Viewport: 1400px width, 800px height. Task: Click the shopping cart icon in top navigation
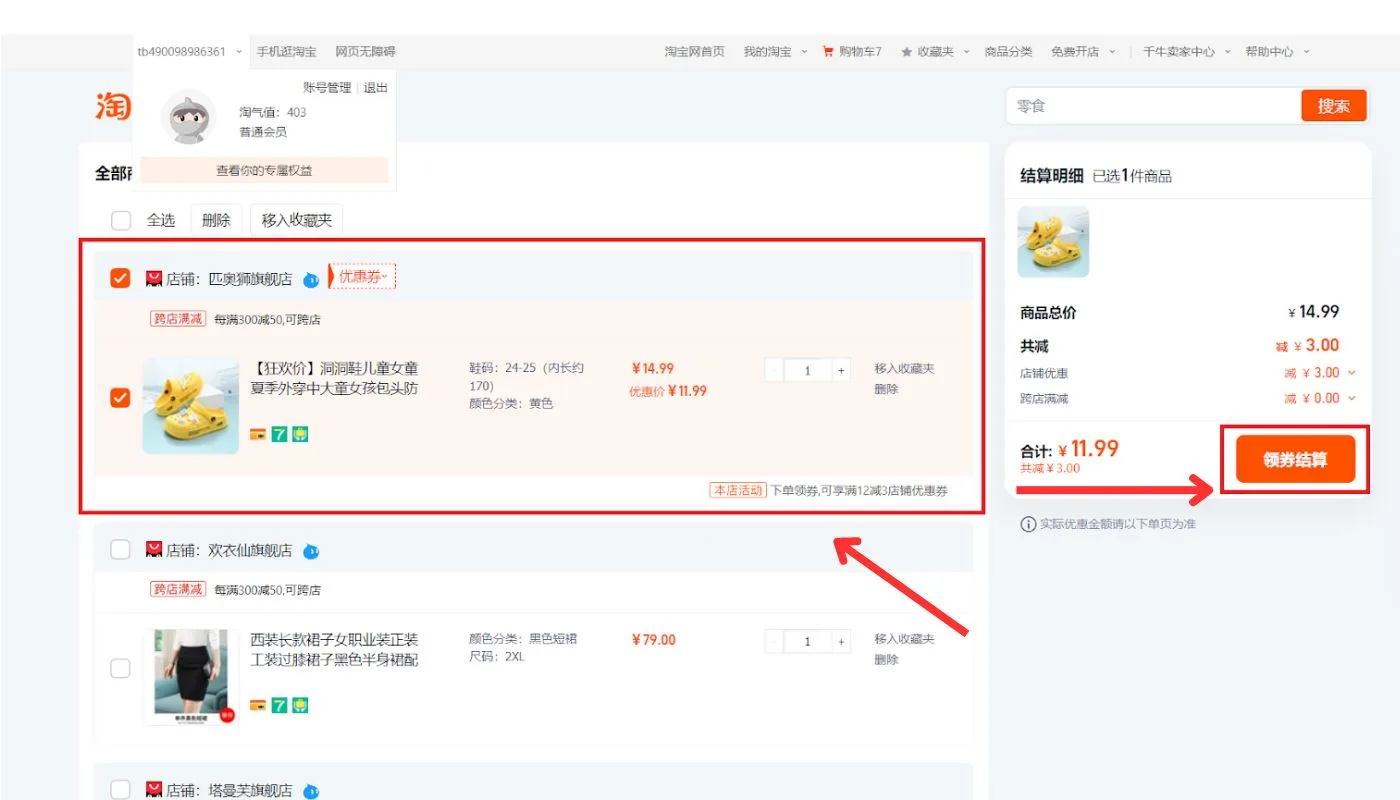pyautogui.click(x=828, y=51)
